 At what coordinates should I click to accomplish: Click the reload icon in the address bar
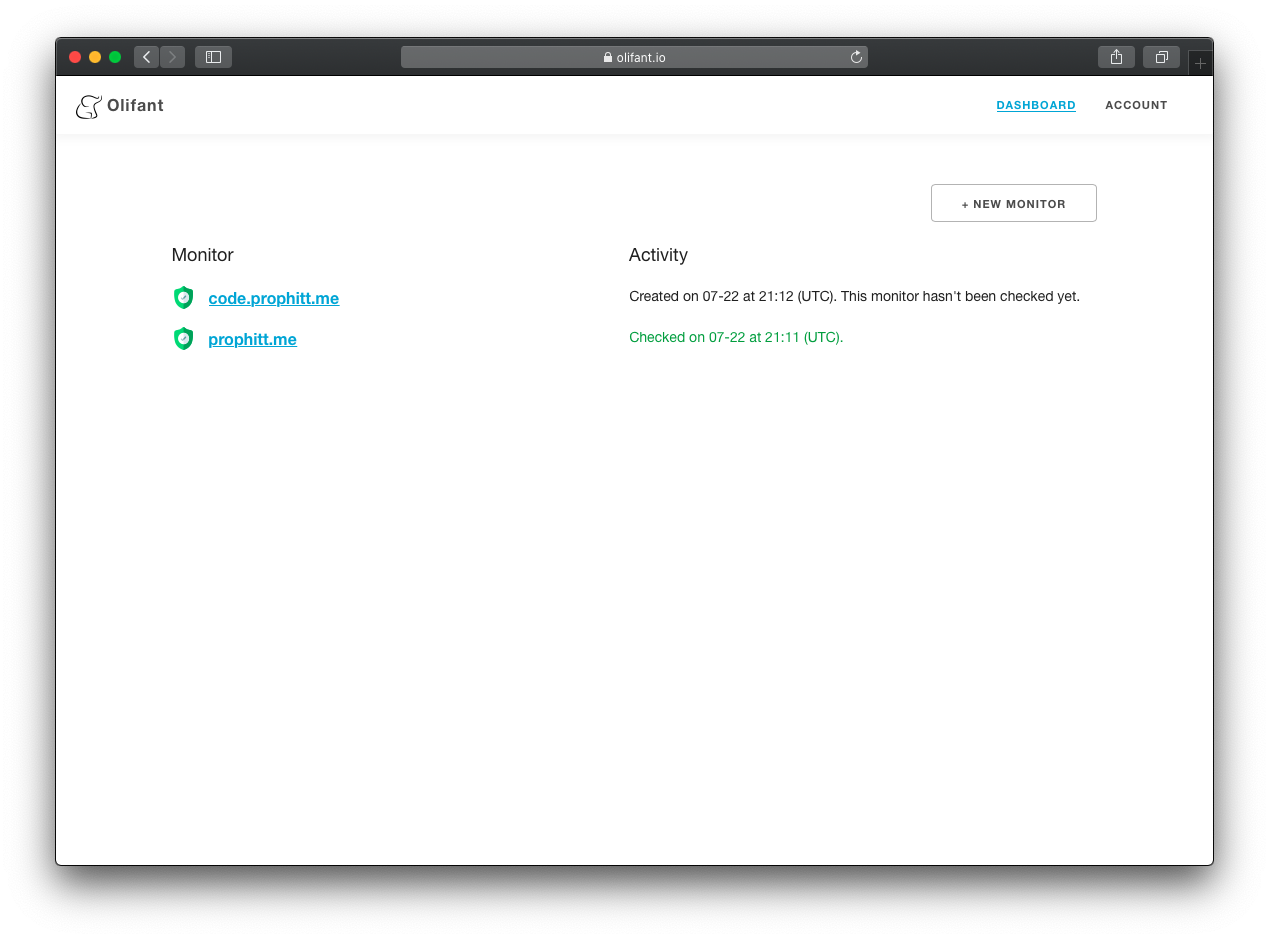(x=856, y=57)
